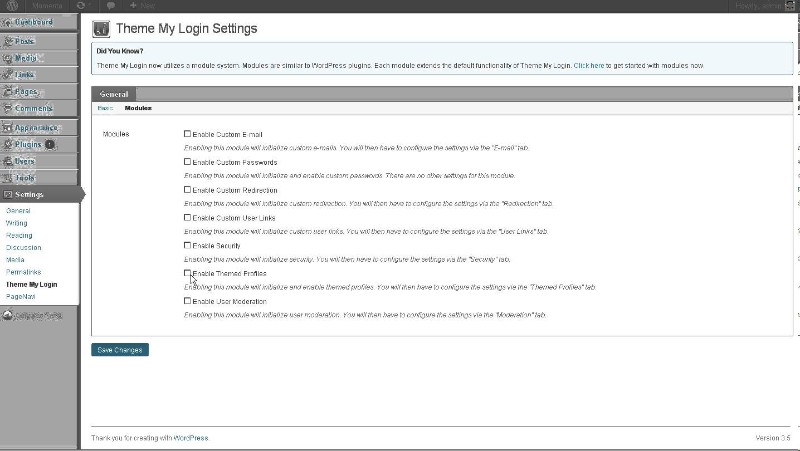
Task: Click the Collapse menu label
Action: [38, 315]
